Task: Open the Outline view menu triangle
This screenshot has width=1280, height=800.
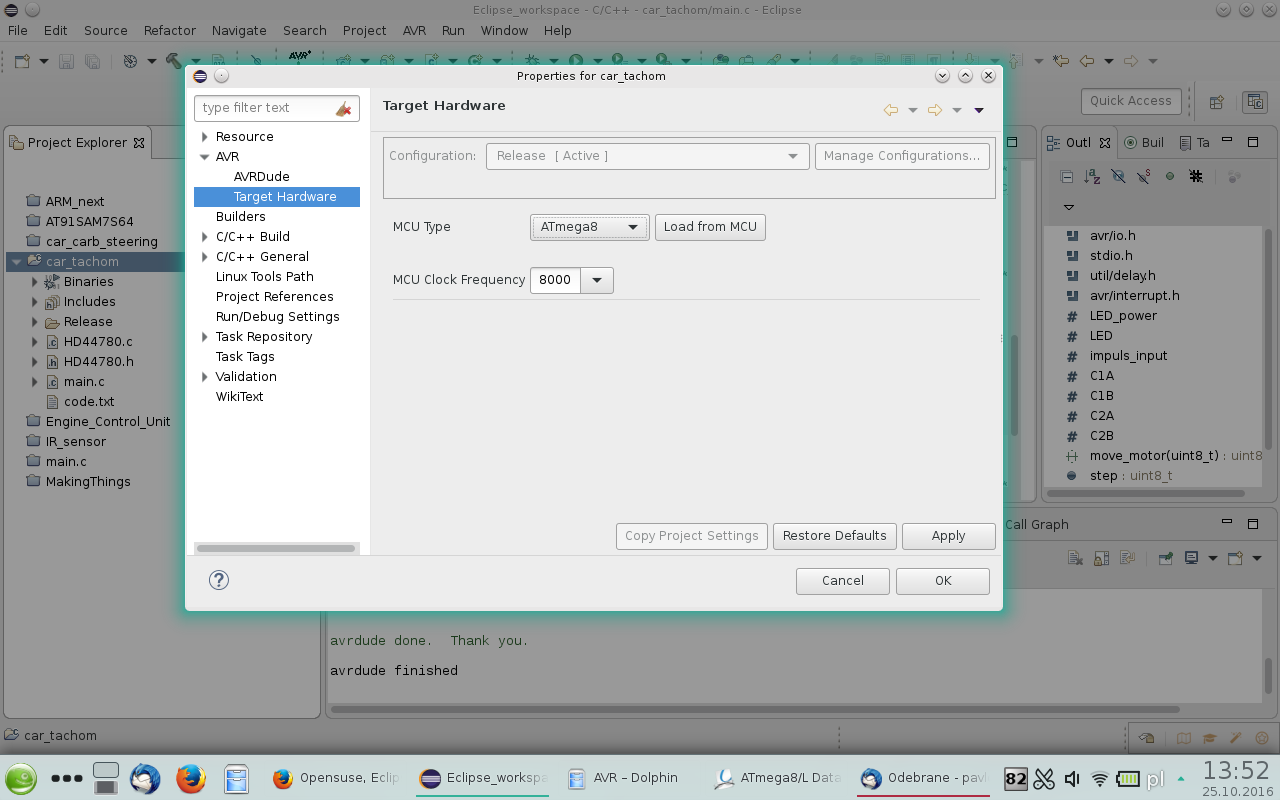Action: point(1068,207)
